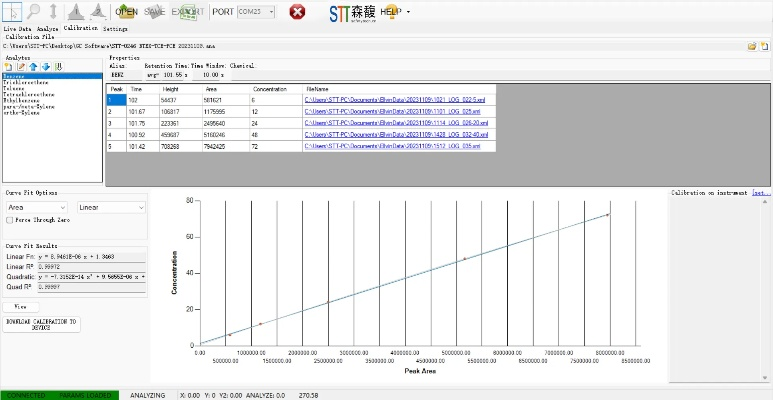
Task: Expand the Area curve fit dropdown
Action: [x=38, y=207]
